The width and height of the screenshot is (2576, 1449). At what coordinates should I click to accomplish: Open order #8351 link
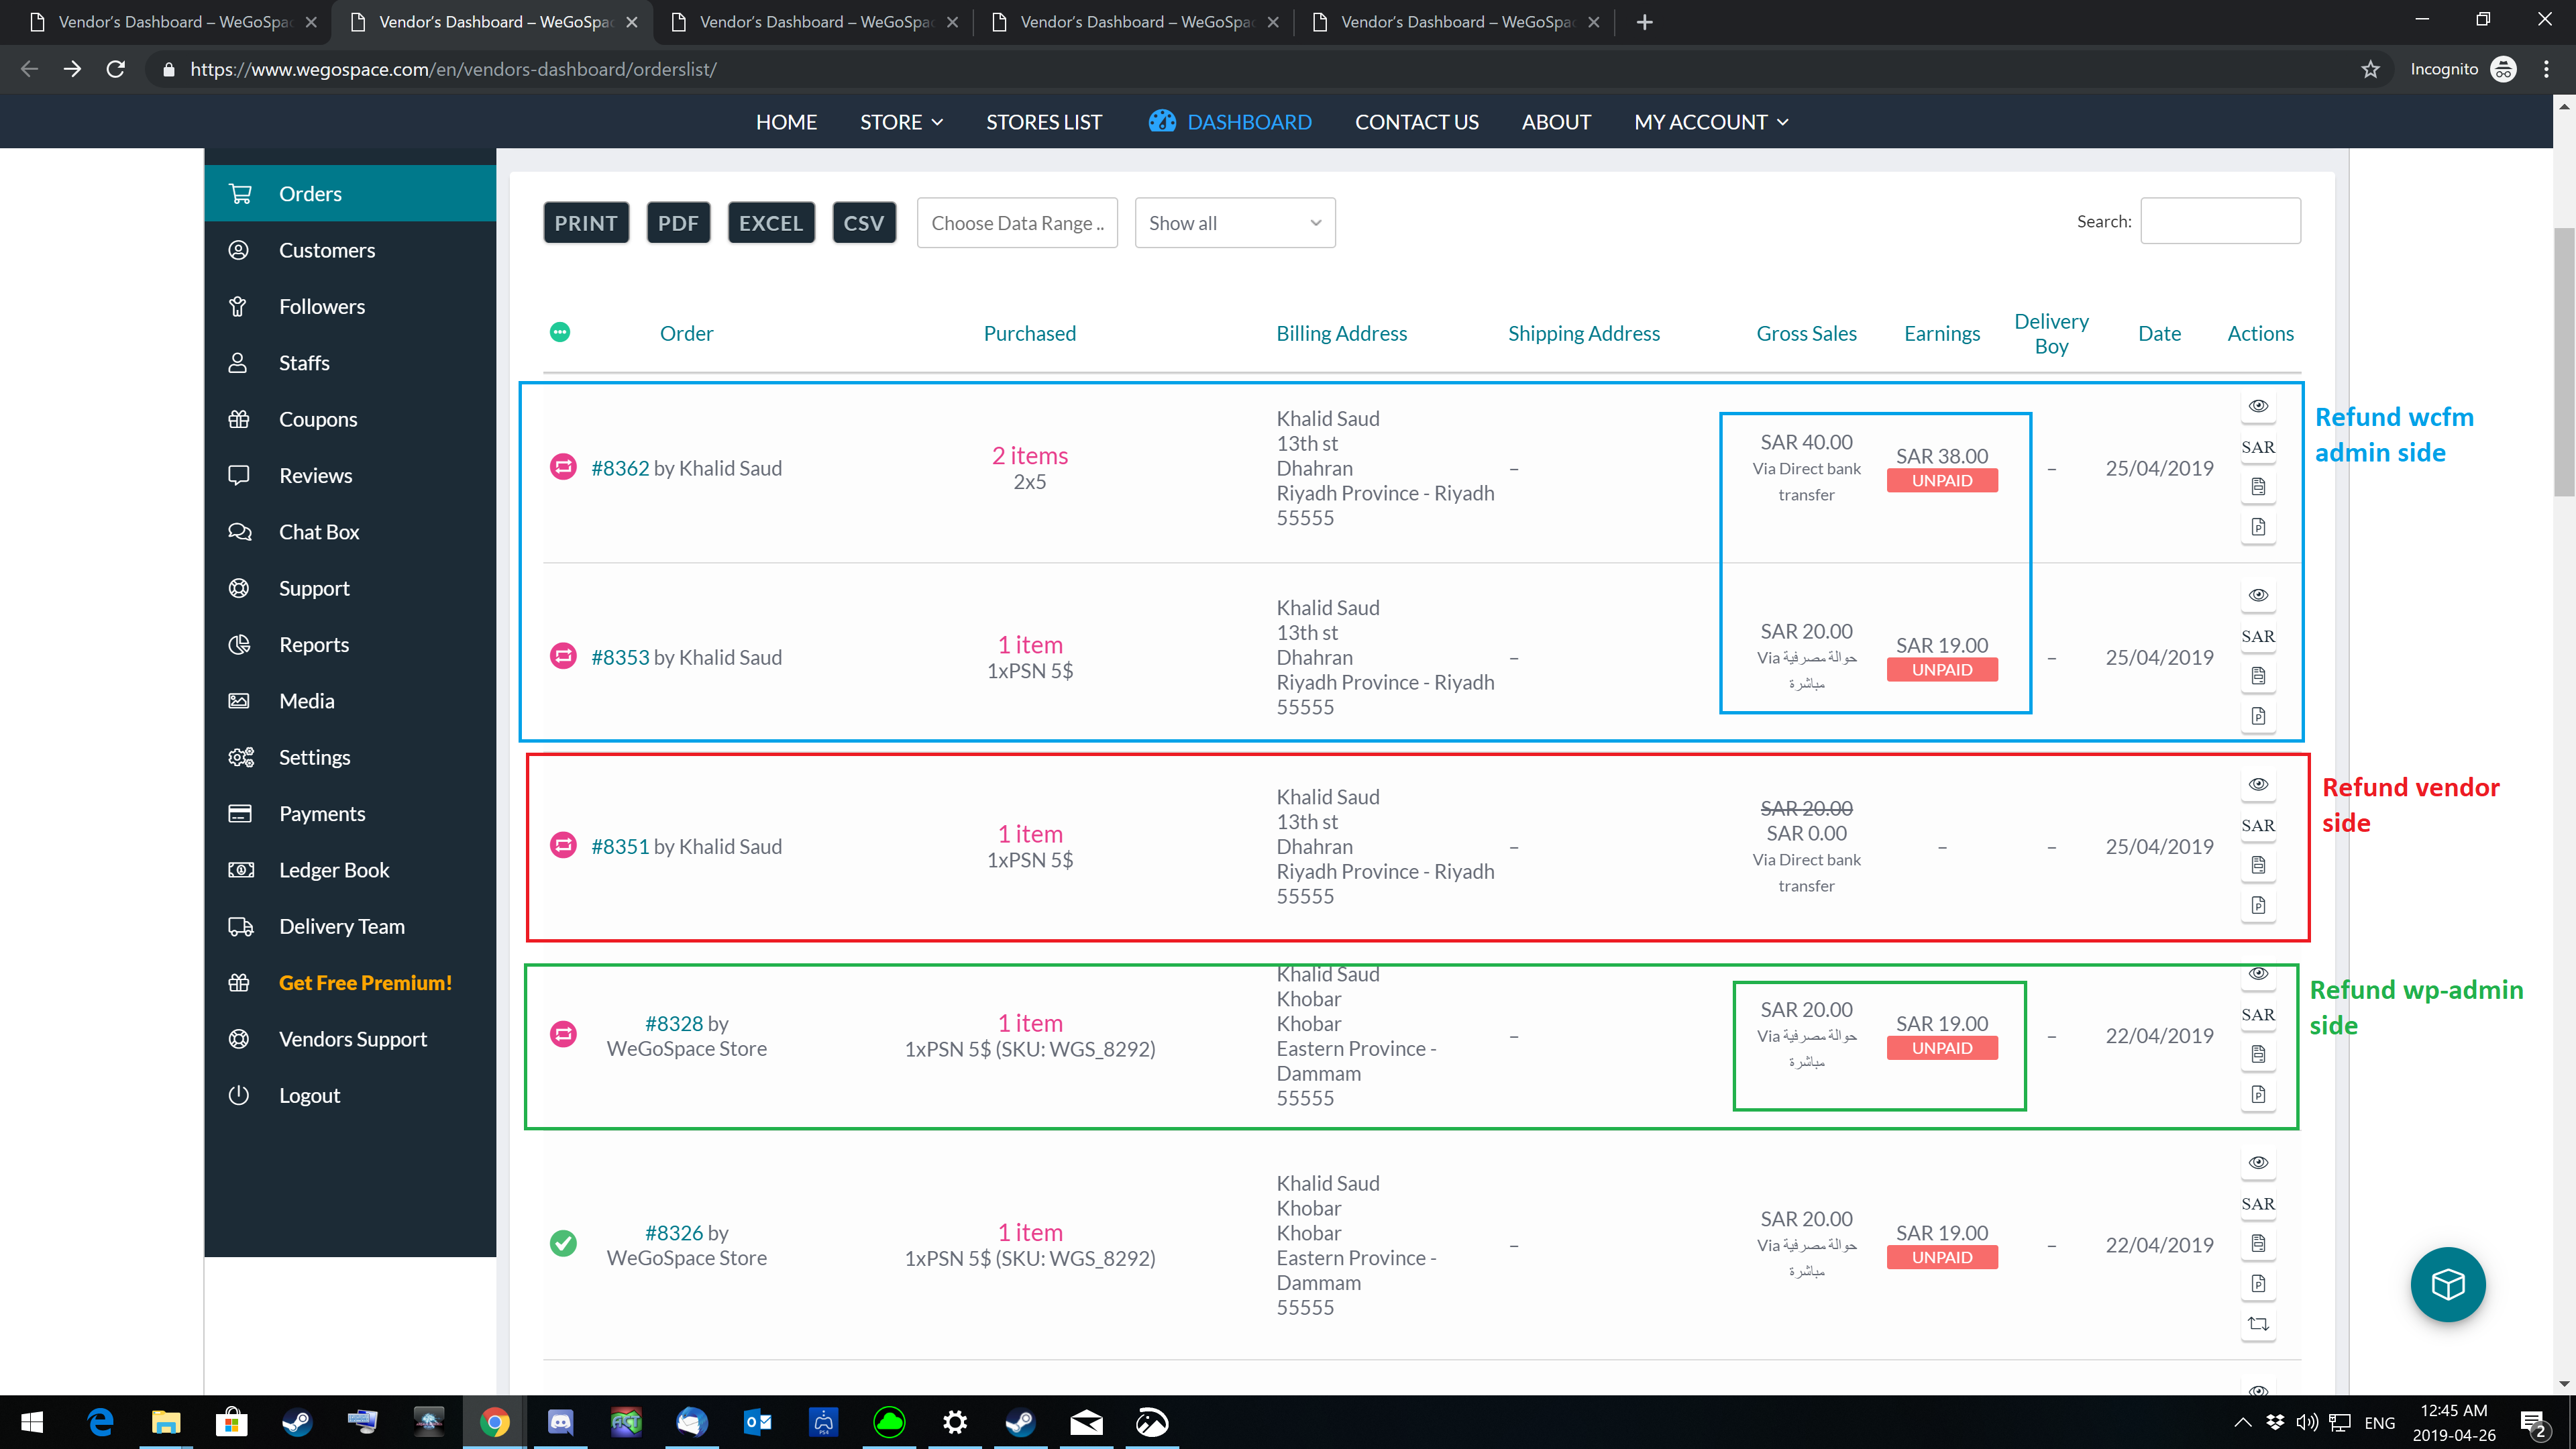pyautogui.click(x=620, y=846)
